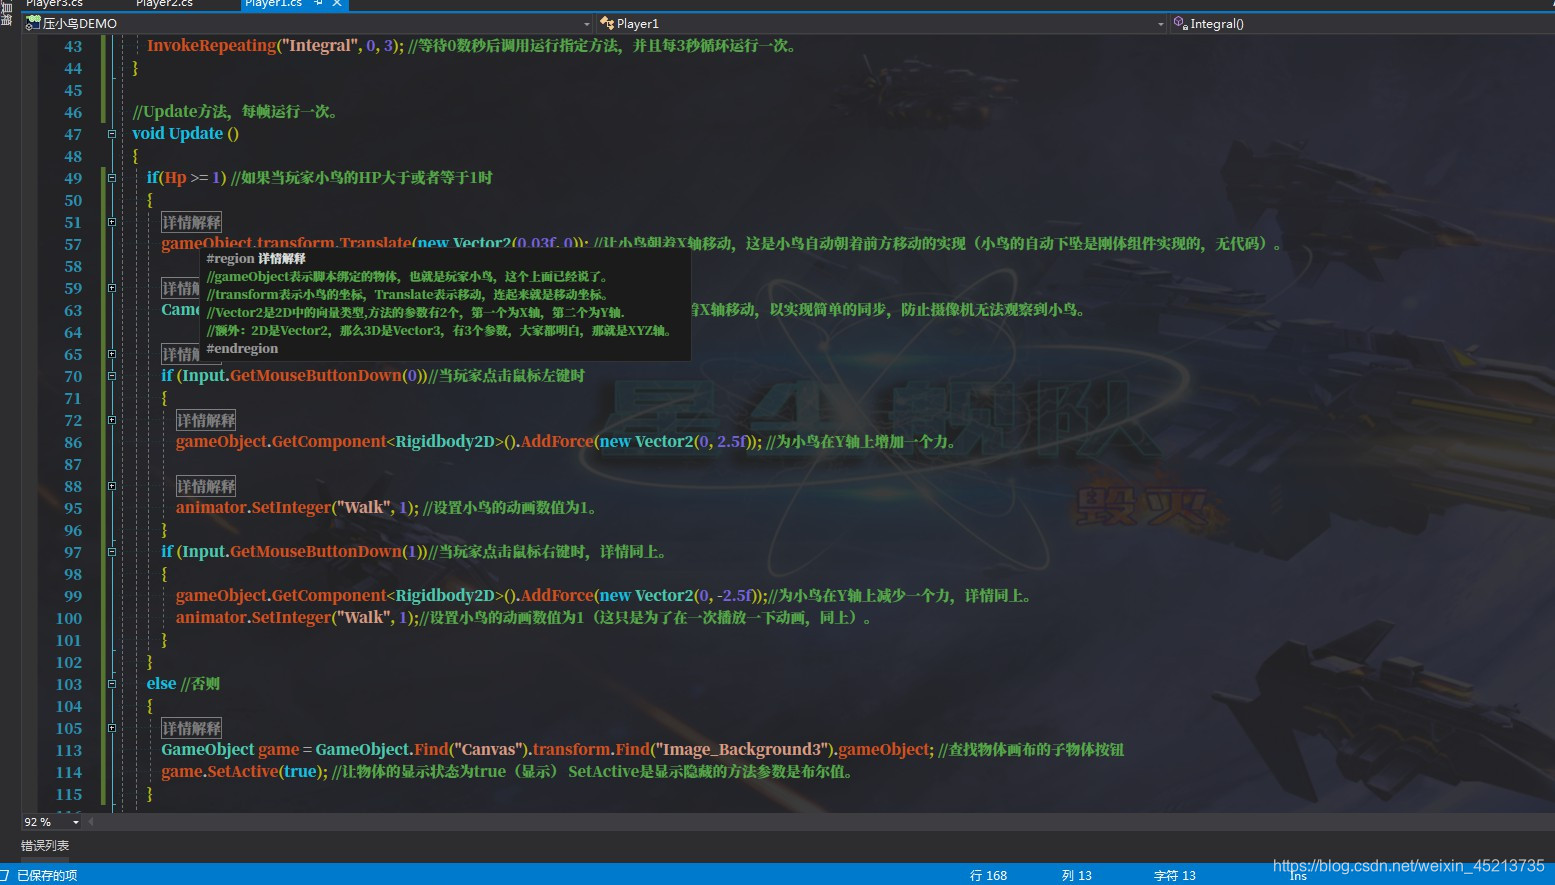Screen dimensions: 1555x885
Task: Collapse the GetMouseButtonDown(0) block at line 70
Action: click(x=112, y=376)
